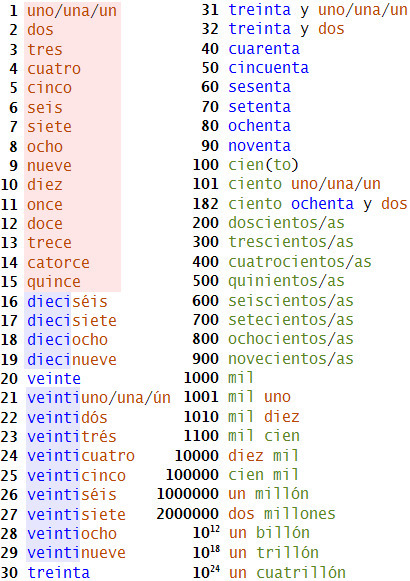Click the word "cuatro" next to 4
This screenshot has width=410, height=581.
[x=54, y=69]
